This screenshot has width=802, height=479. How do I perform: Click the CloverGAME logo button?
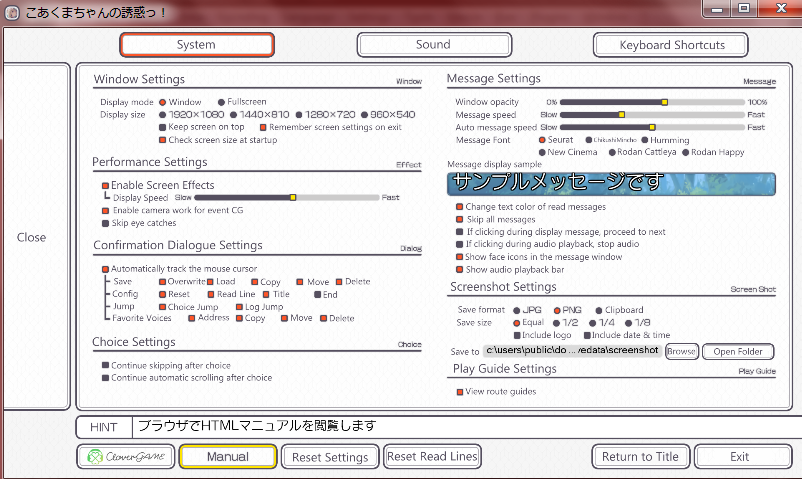[125, 456]
